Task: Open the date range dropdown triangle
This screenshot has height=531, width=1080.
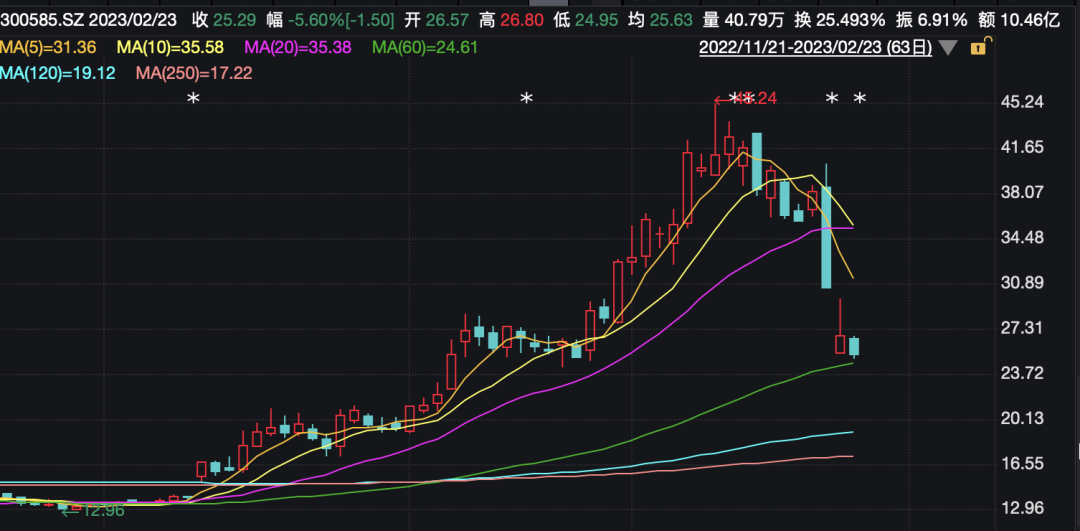Action: click(948, 47)
